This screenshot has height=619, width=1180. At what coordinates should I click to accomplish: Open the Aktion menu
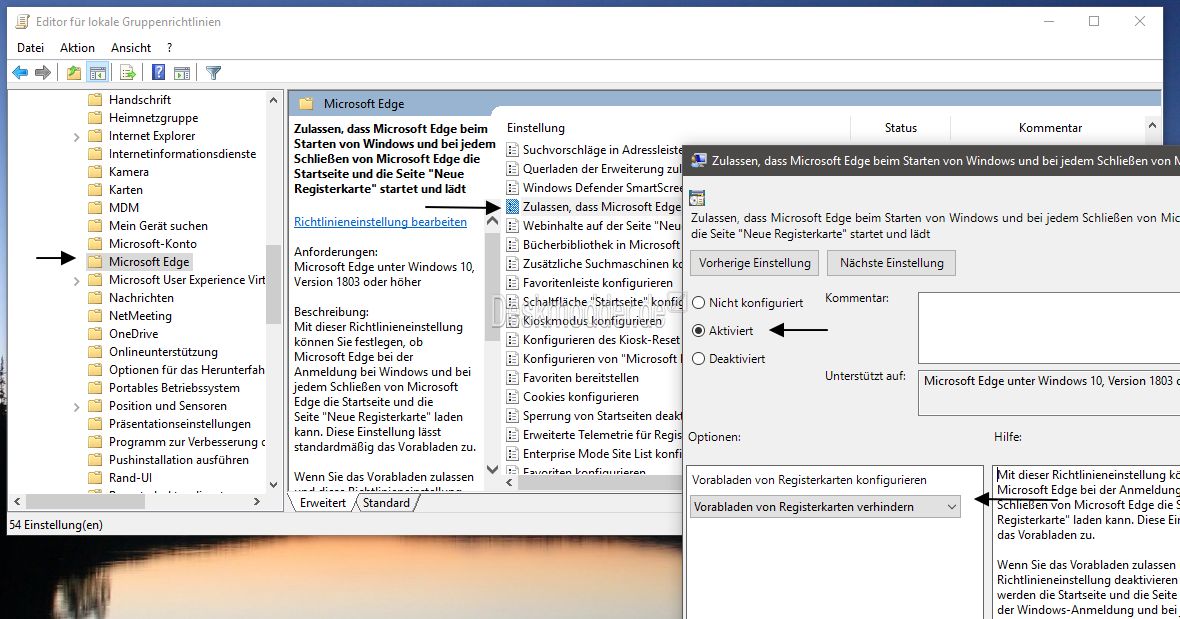point(78,47)
